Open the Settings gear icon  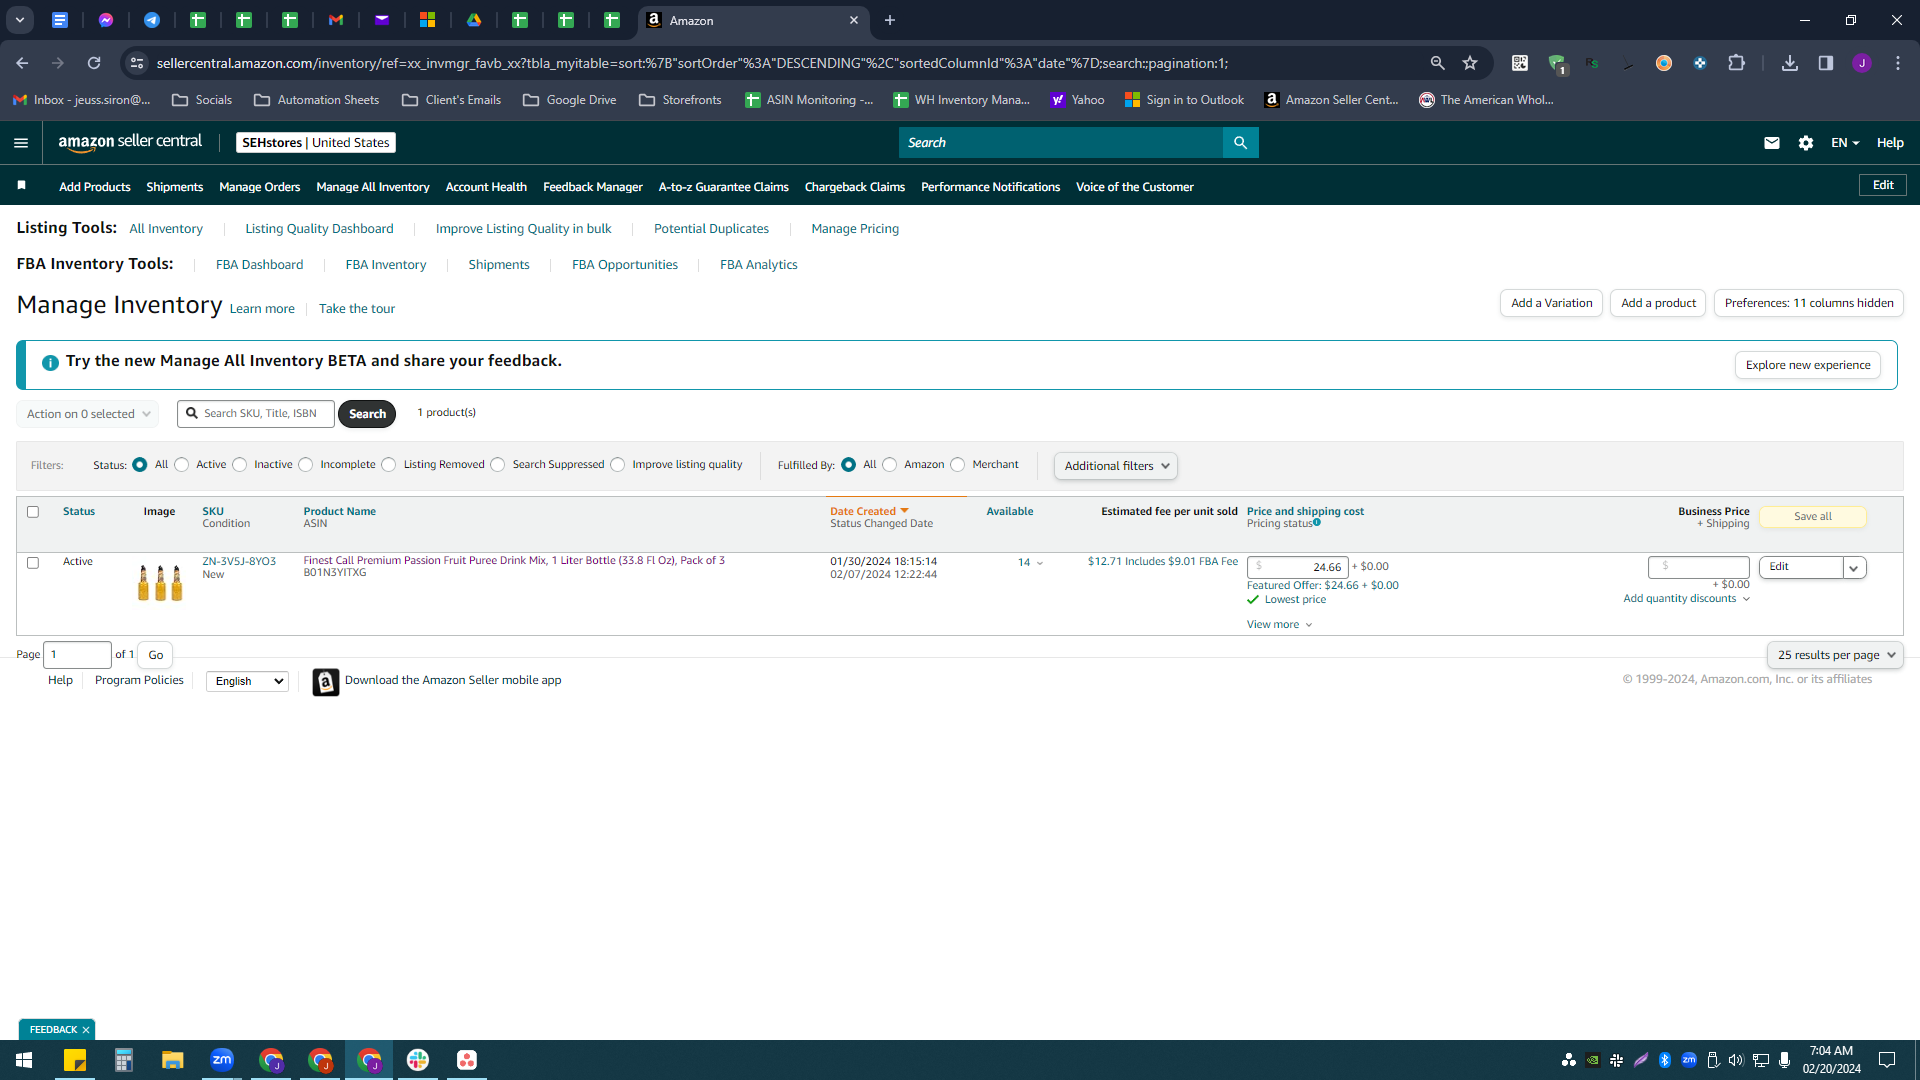(x=1806, y=143)
